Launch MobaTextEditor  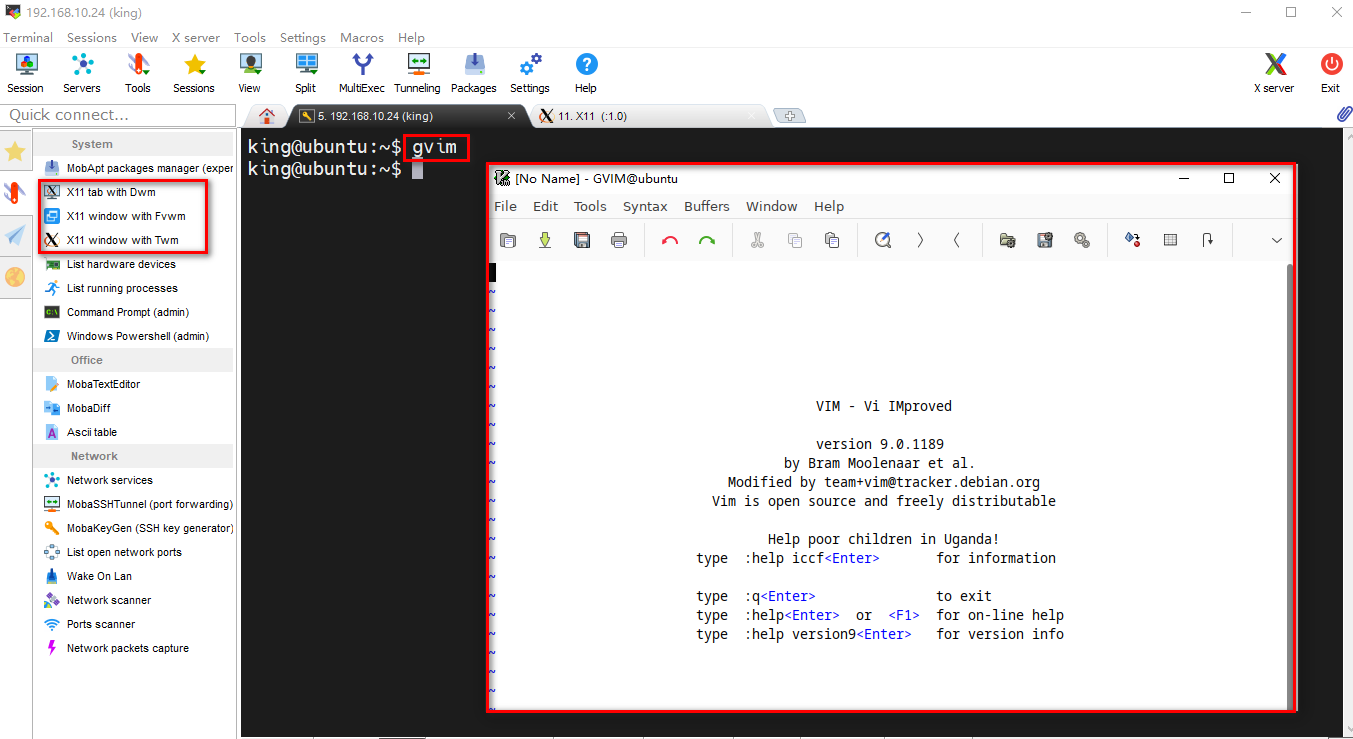click(x=103, y=384)
